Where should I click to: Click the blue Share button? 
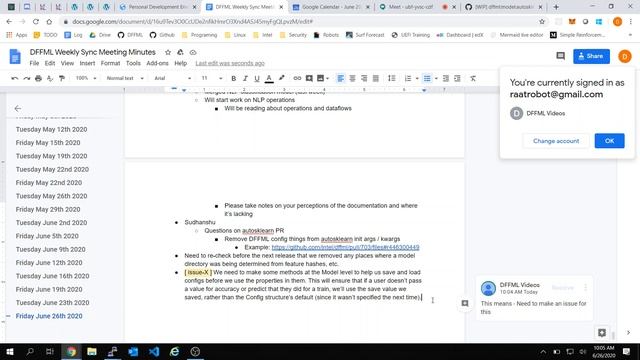(591, 56)
